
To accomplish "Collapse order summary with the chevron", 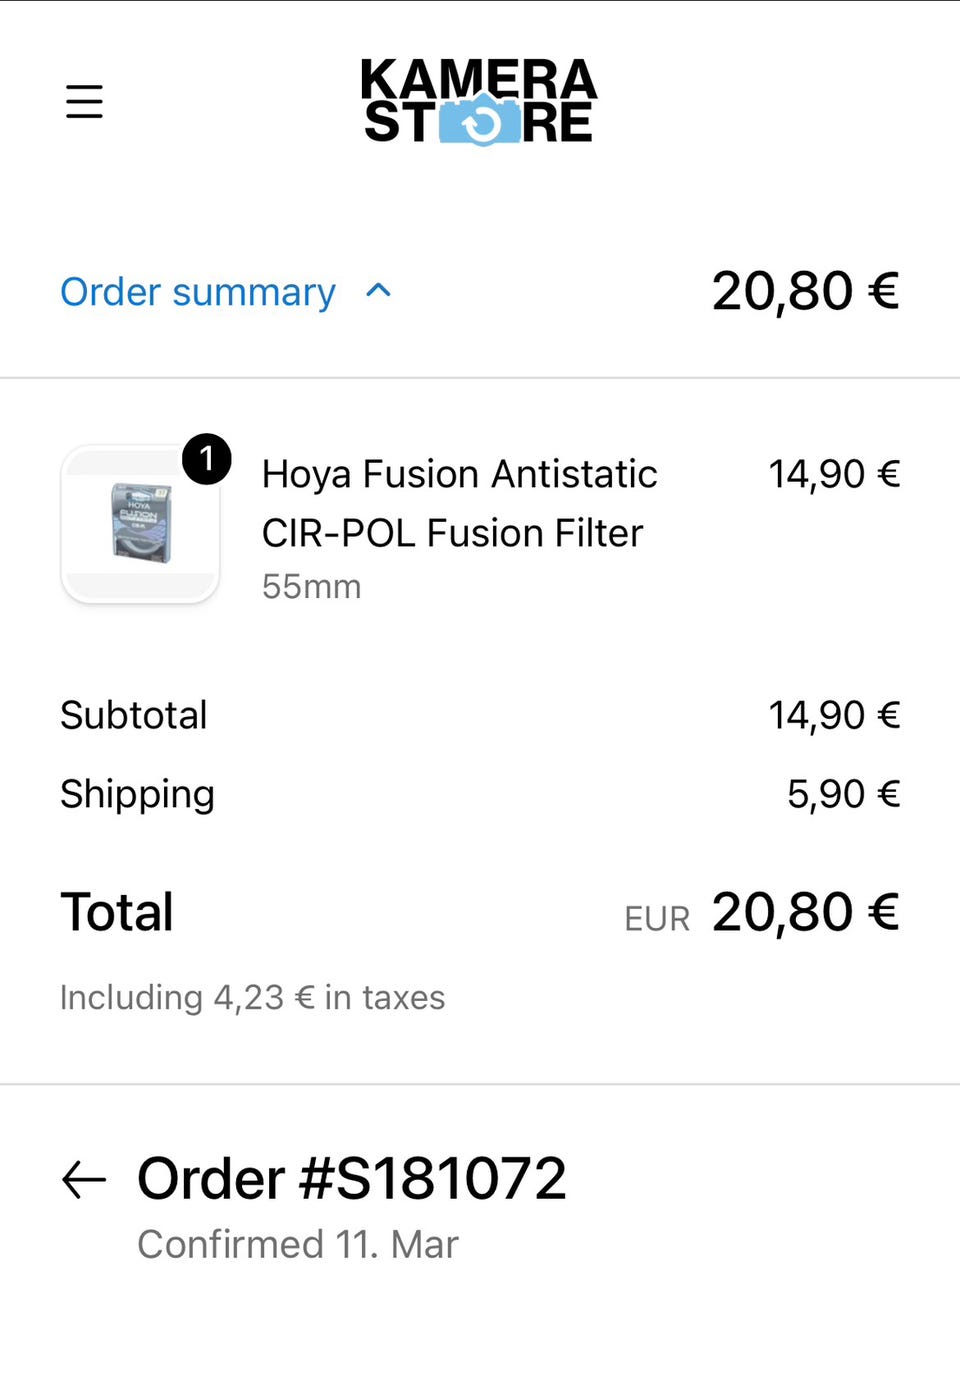I will pos(378,291).
